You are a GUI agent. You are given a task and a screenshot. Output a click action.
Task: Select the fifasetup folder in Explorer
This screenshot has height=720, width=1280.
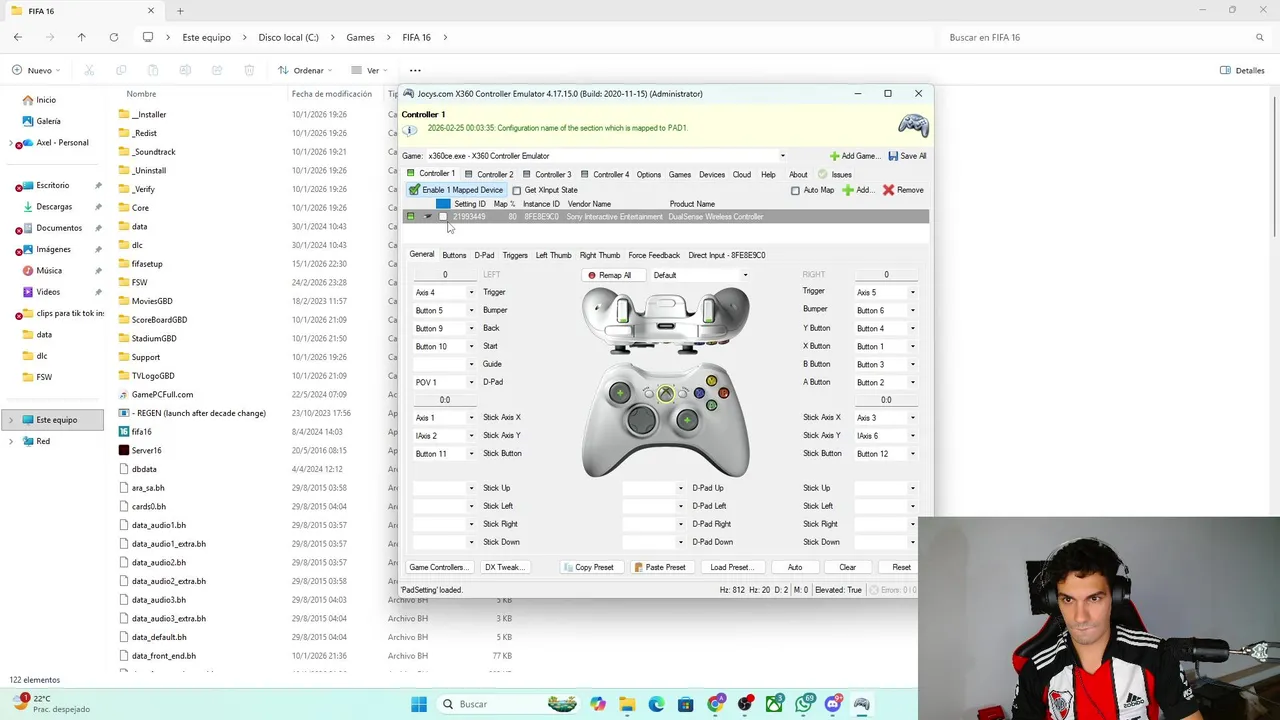point(147,264)
